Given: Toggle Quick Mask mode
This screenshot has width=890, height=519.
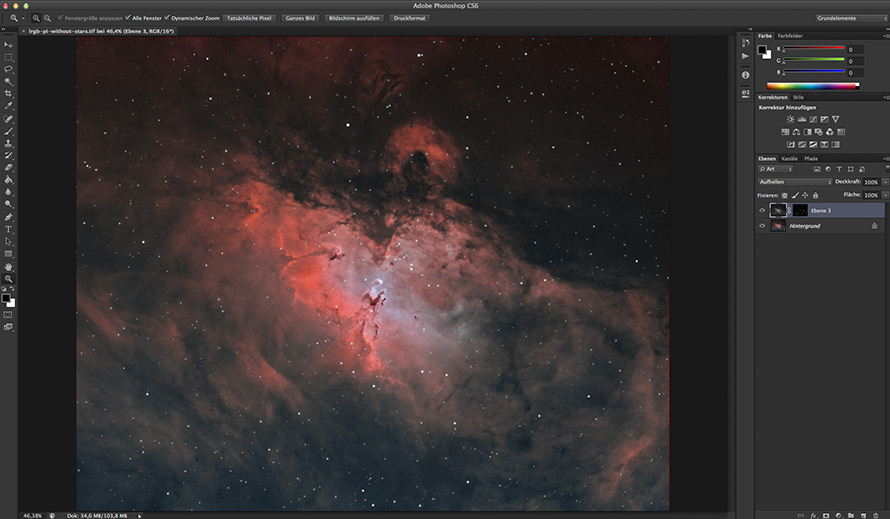Looking at the screenshot, I should click(8, 315).
